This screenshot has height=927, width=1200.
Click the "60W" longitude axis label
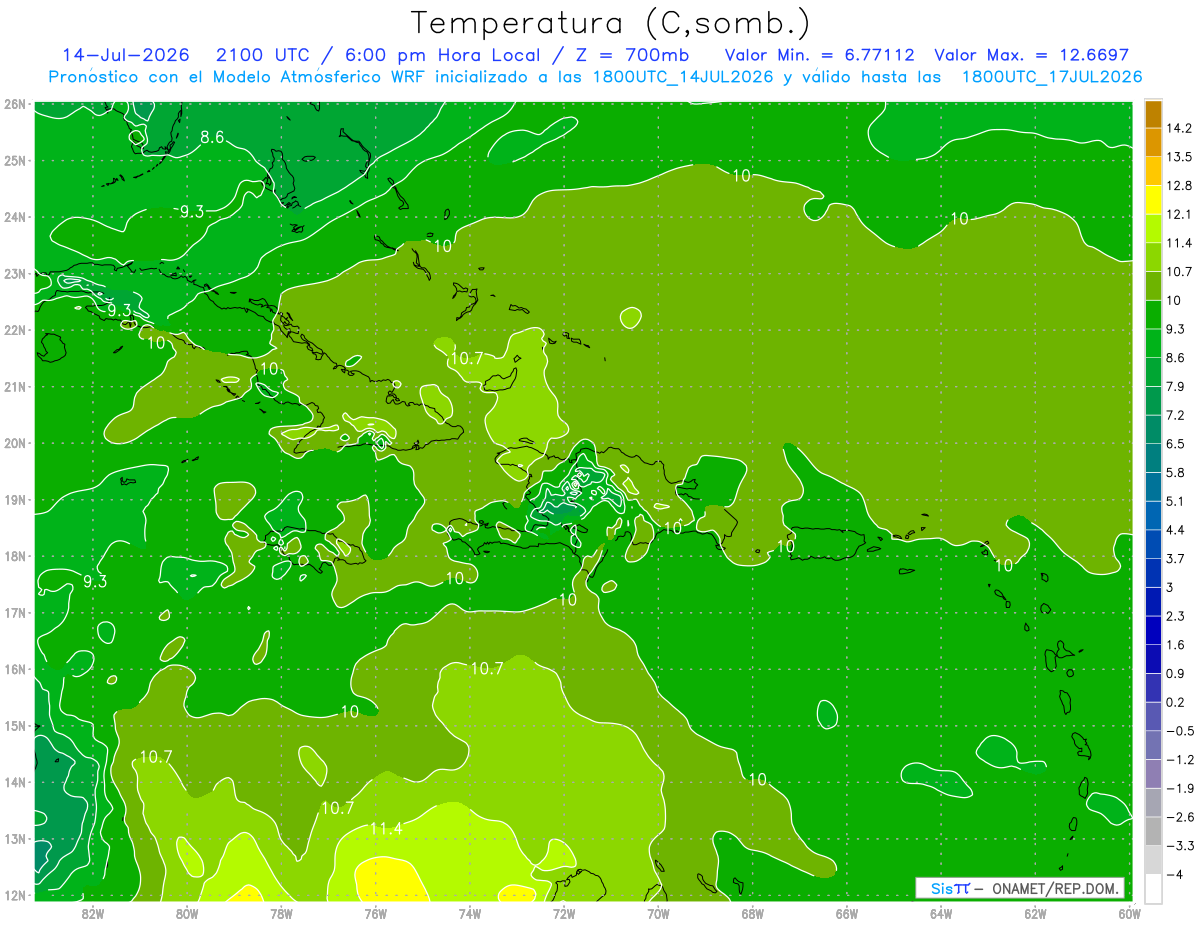(1129, 913)
